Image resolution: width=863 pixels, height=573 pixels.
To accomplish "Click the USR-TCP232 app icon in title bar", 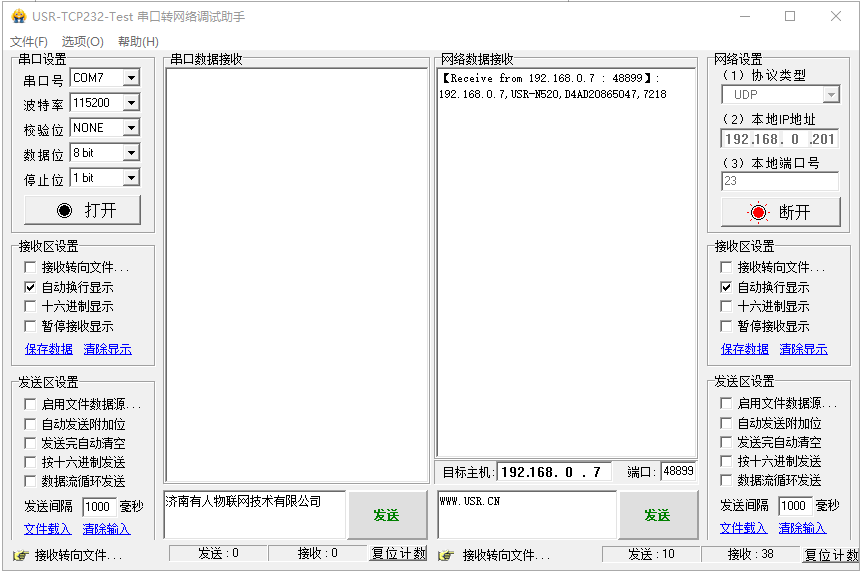I will (x=19, y=16).
